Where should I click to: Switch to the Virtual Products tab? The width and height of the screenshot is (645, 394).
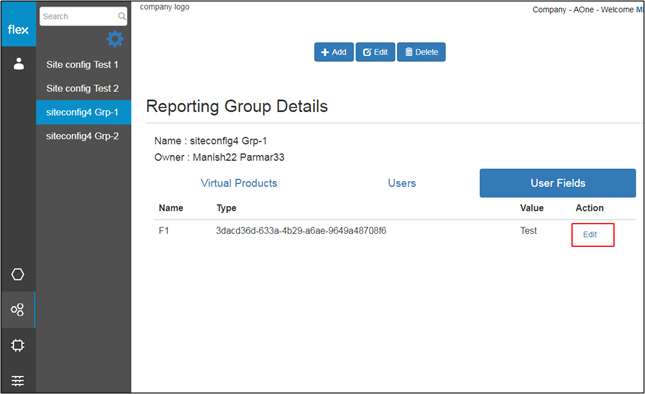pos(239,183)
